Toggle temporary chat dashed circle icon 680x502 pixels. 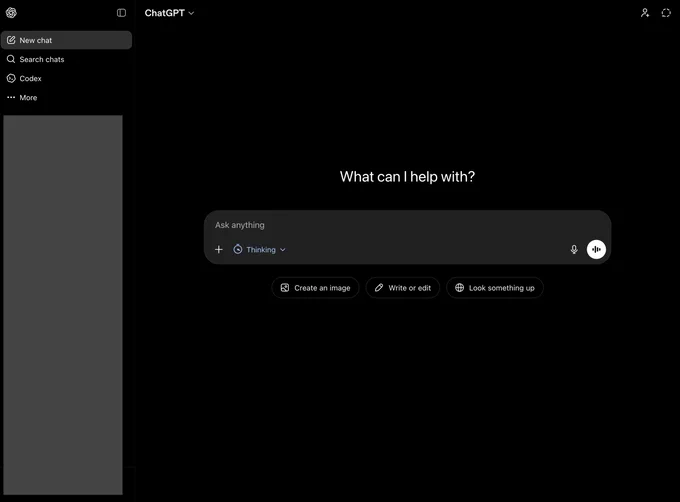click(x=666, y=13)
